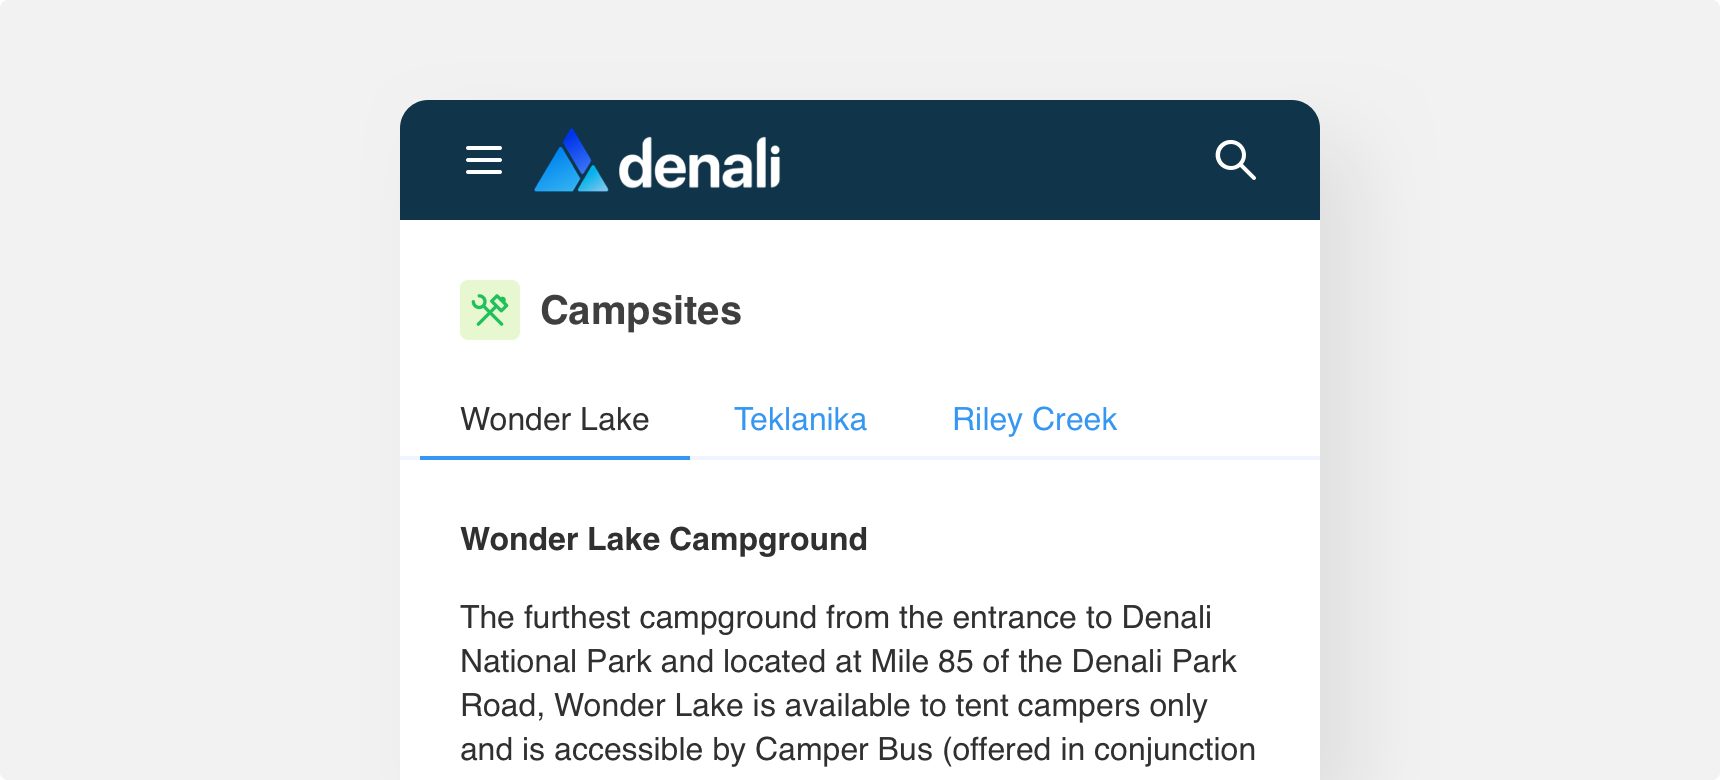Click the denali wordmark in header

(x=699, y=163)
